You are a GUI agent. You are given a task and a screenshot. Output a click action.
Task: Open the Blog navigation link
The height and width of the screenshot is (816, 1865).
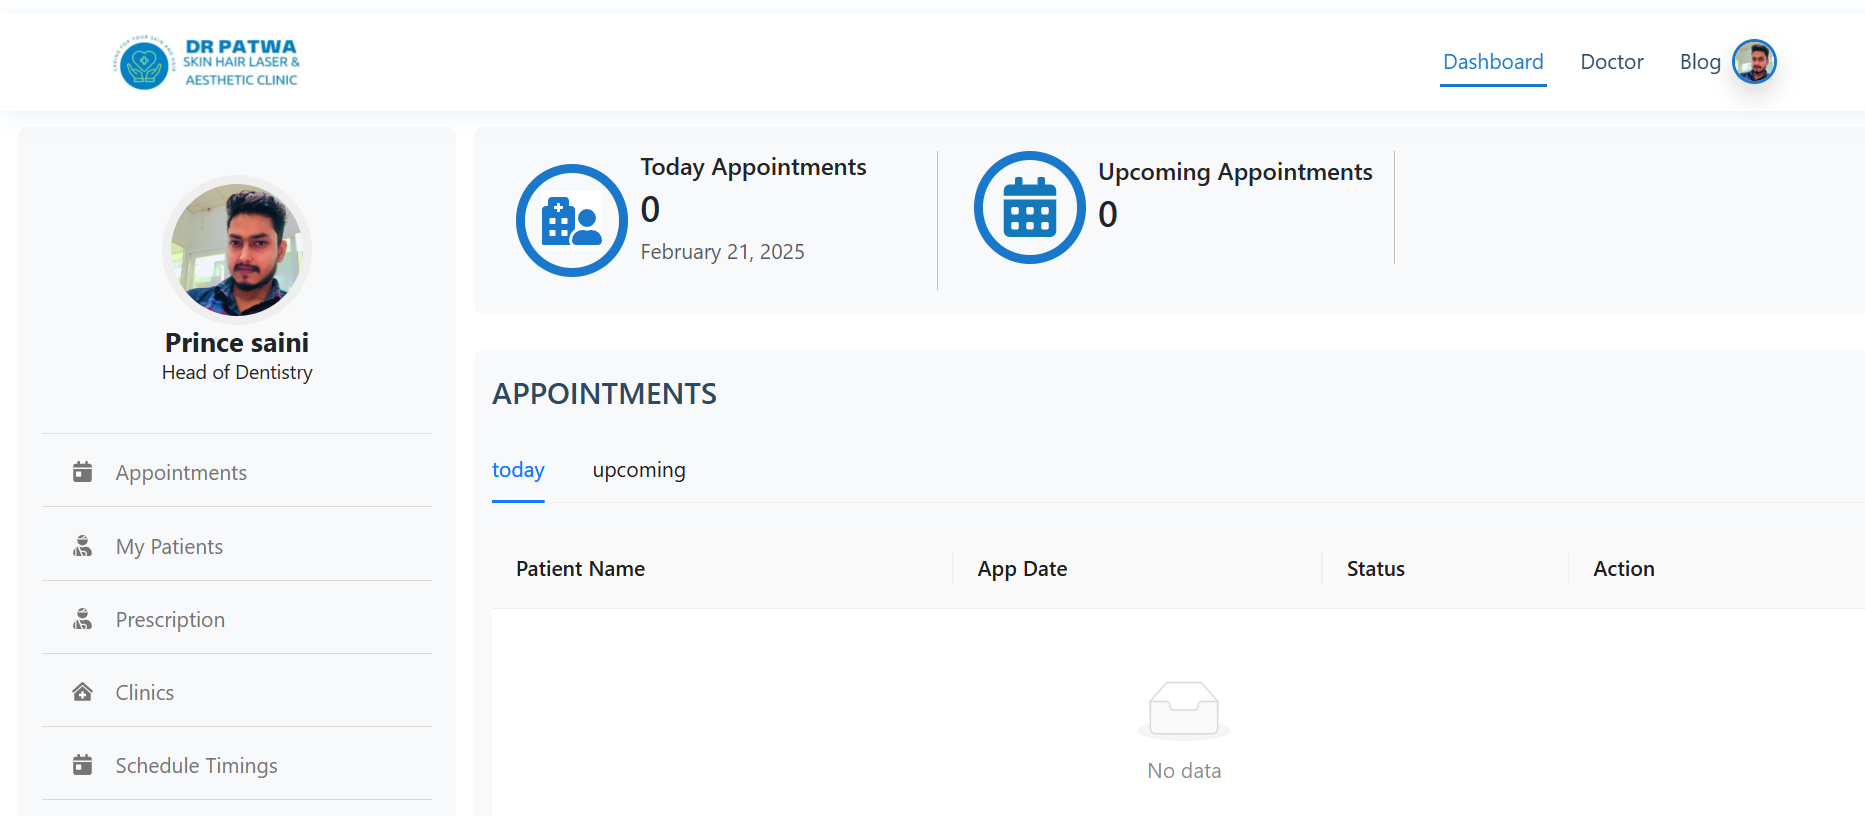[x=1700, y=62]
